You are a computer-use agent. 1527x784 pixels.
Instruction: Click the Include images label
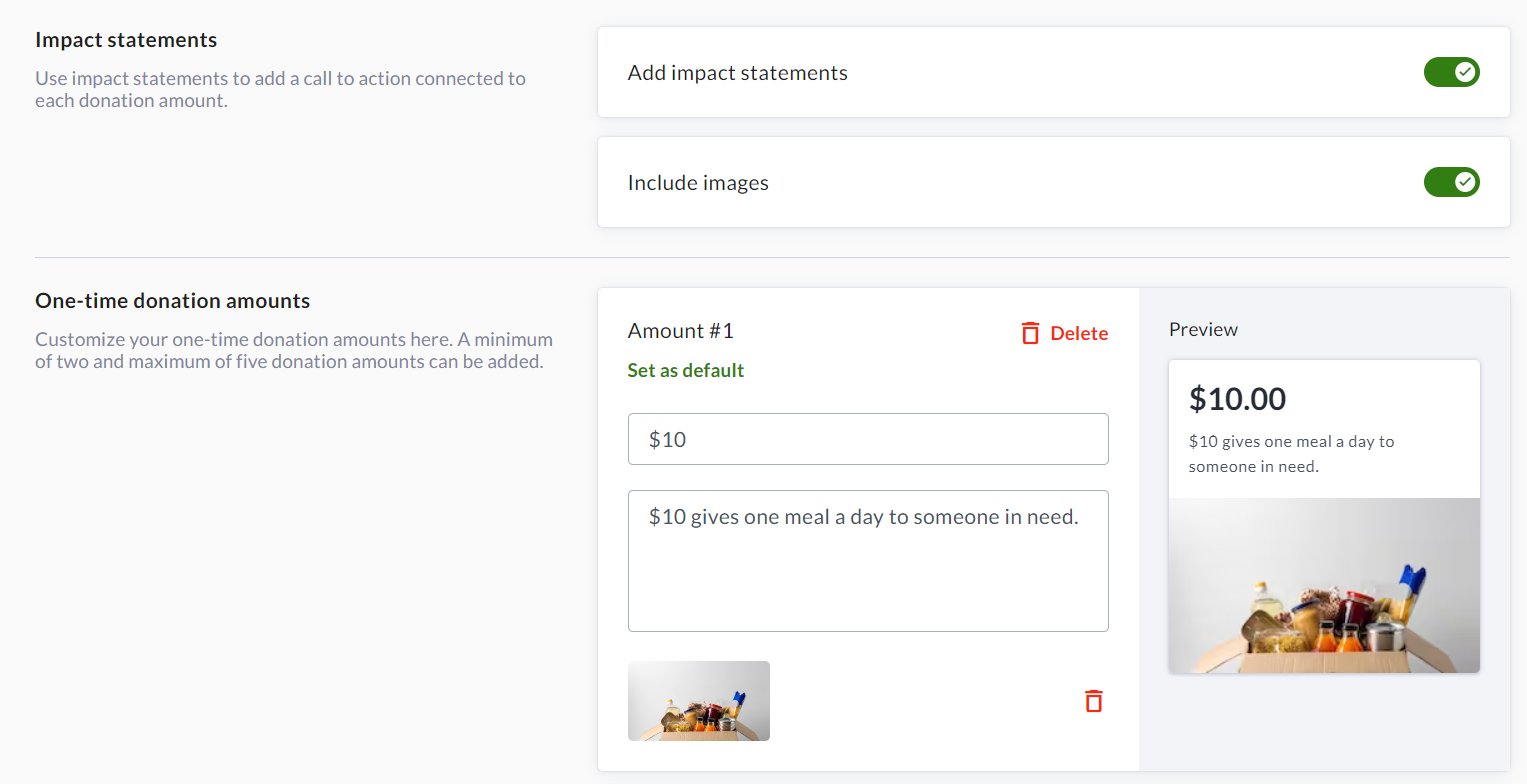point(698,183)
